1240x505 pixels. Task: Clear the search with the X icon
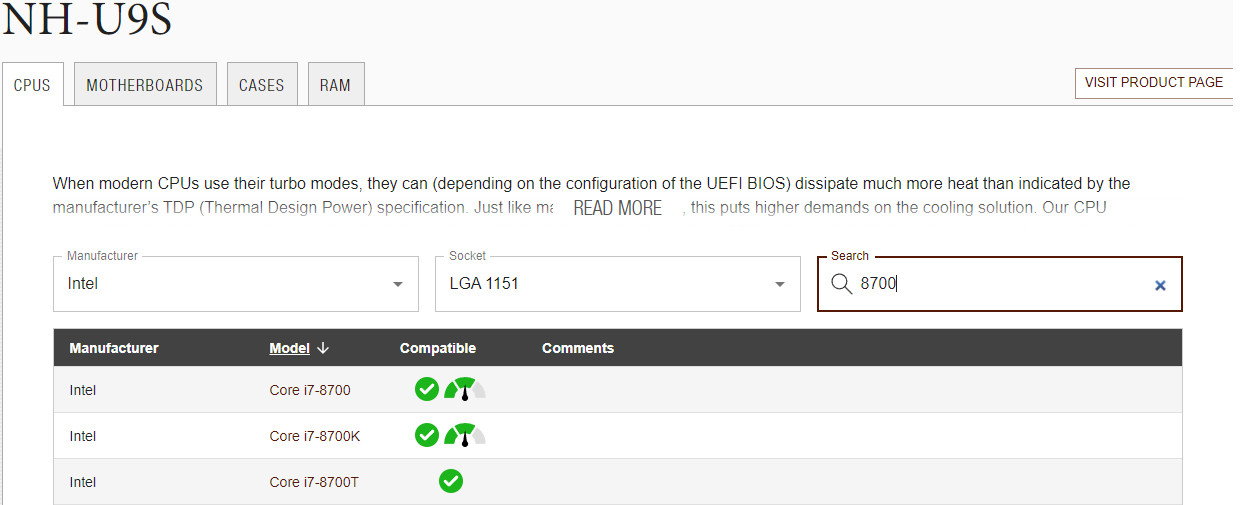click(1160, 285)
